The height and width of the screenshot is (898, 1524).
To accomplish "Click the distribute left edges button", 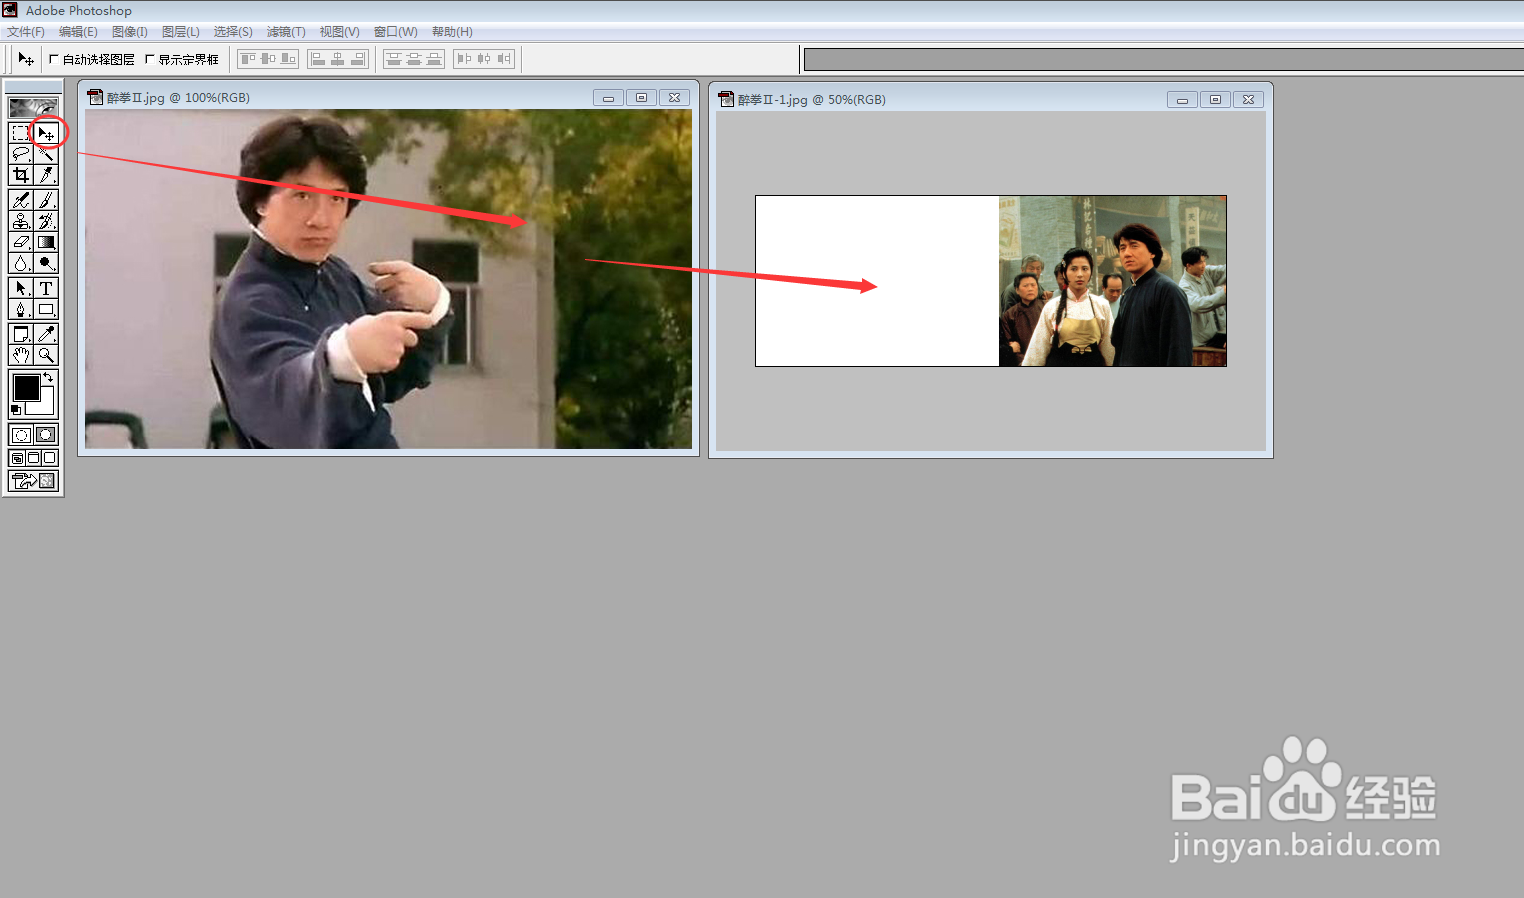I will (x=464, y=59).
